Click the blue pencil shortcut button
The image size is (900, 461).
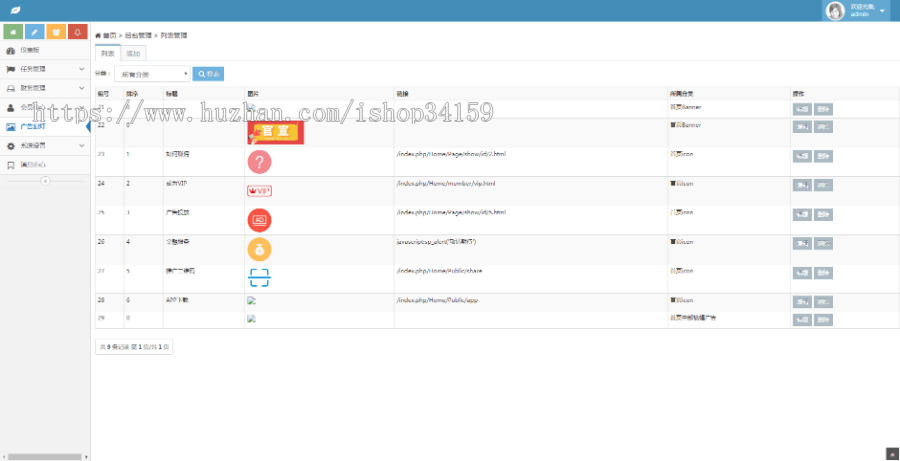(x=34, y=31)
